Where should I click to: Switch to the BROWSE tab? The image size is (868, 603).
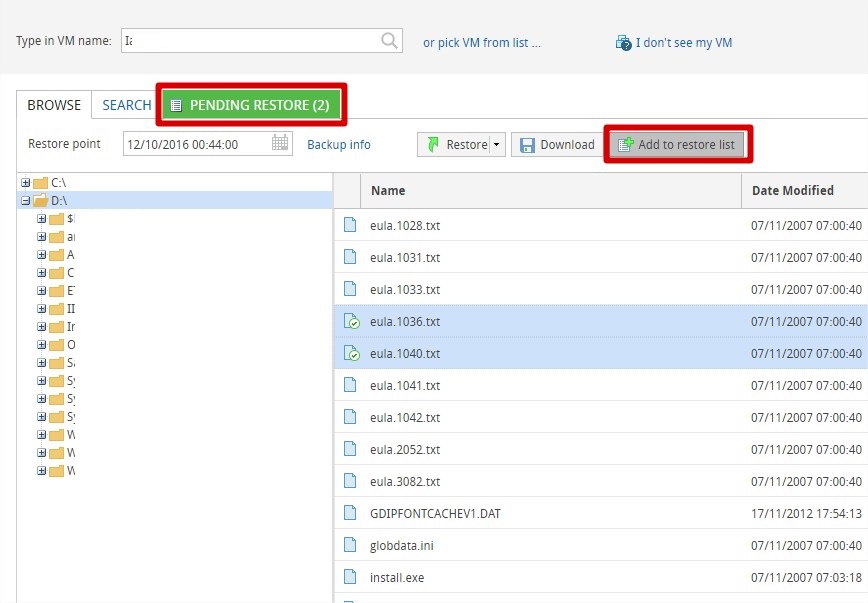coord(54,105)
